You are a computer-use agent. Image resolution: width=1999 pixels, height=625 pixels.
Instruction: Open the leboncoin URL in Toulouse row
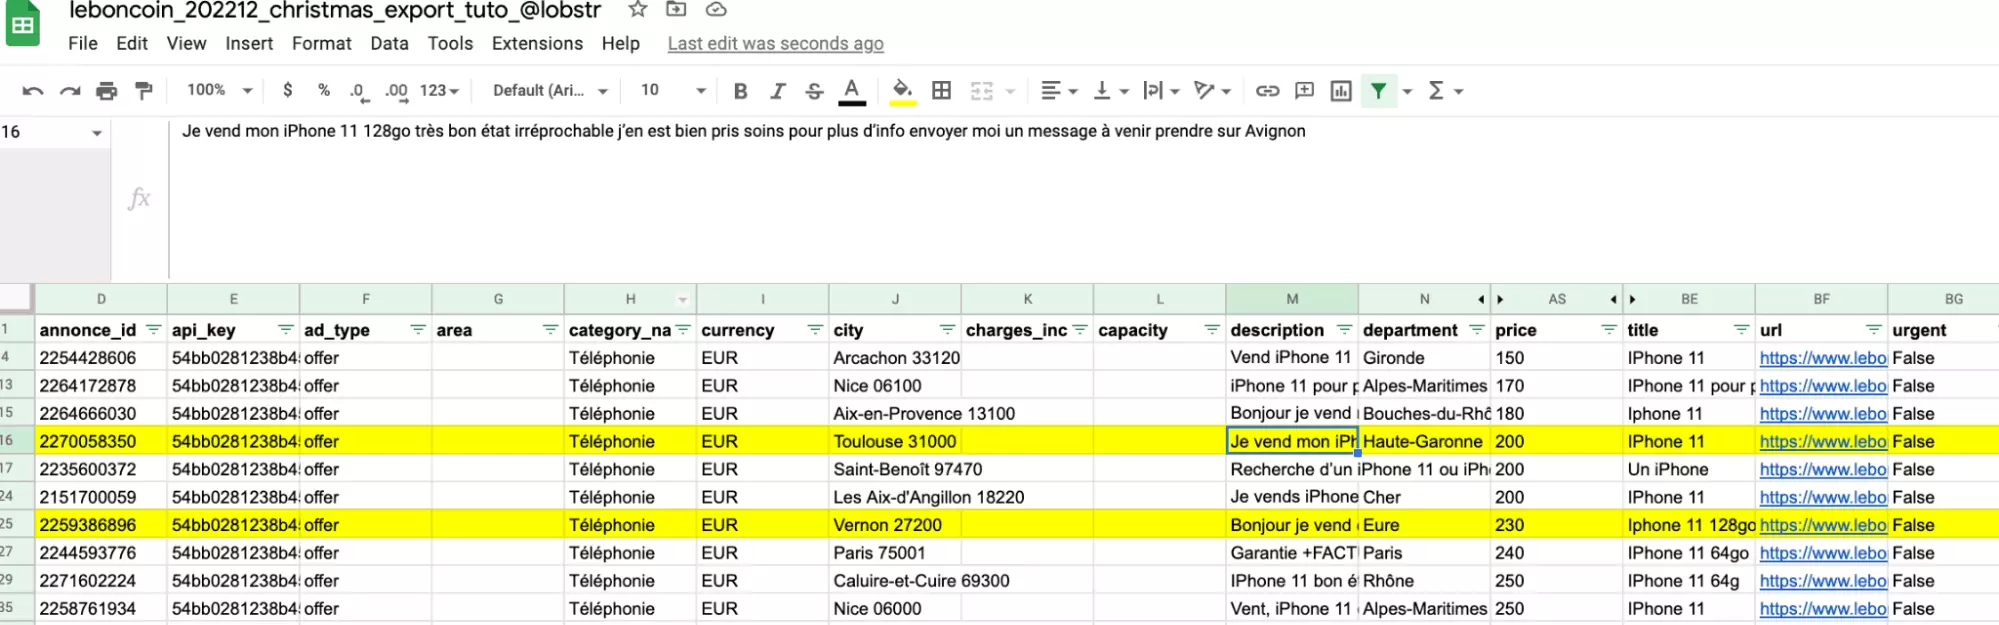tap(1822, 442)
